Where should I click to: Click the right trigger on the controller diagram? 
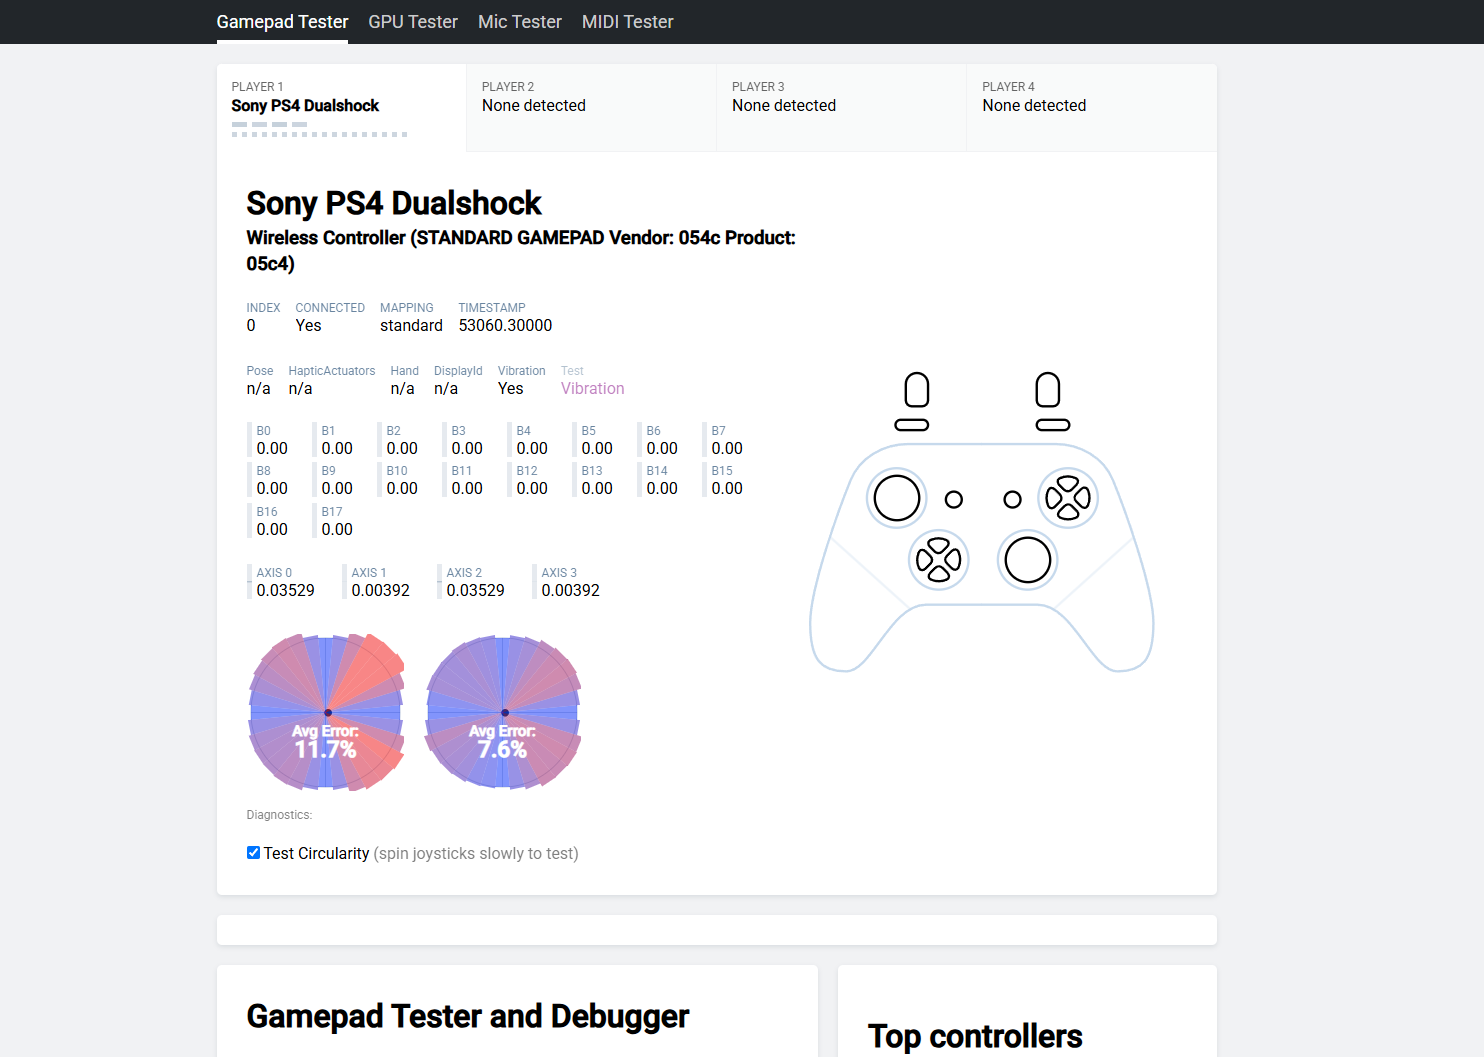point(1048,390)
